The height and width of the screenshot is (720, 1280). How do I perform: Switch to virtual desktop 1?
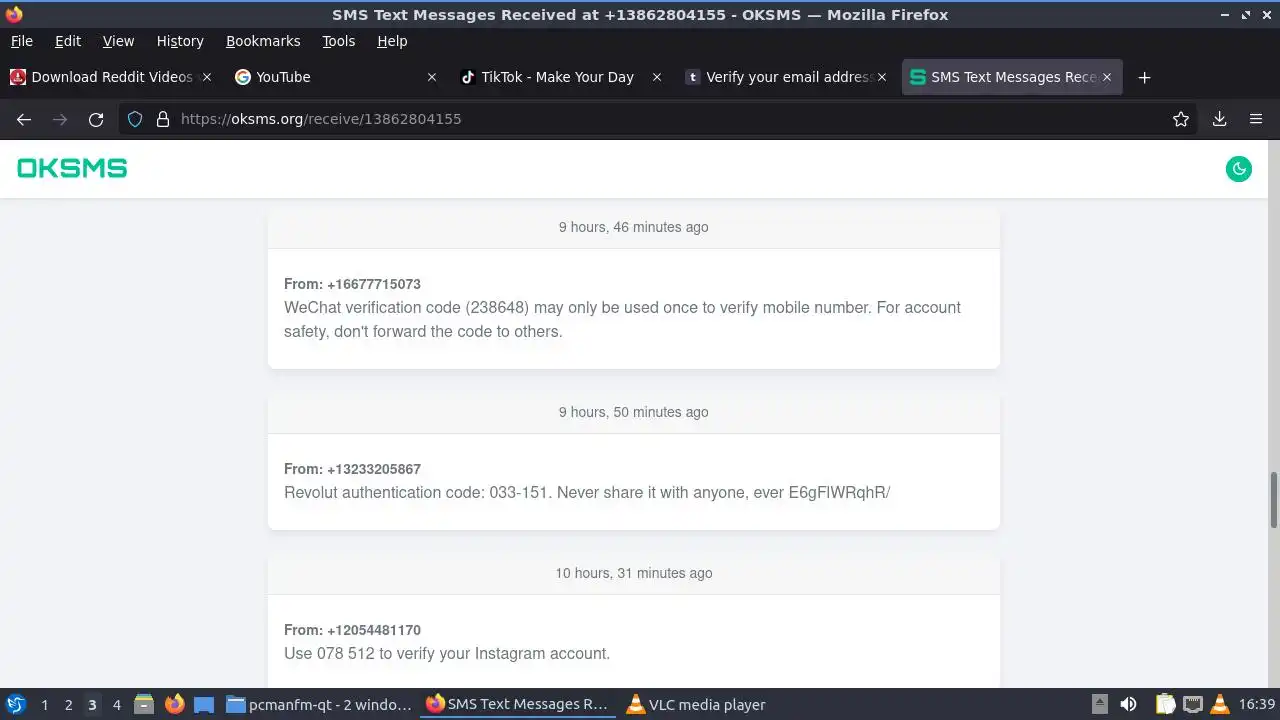tap(44, 704)
